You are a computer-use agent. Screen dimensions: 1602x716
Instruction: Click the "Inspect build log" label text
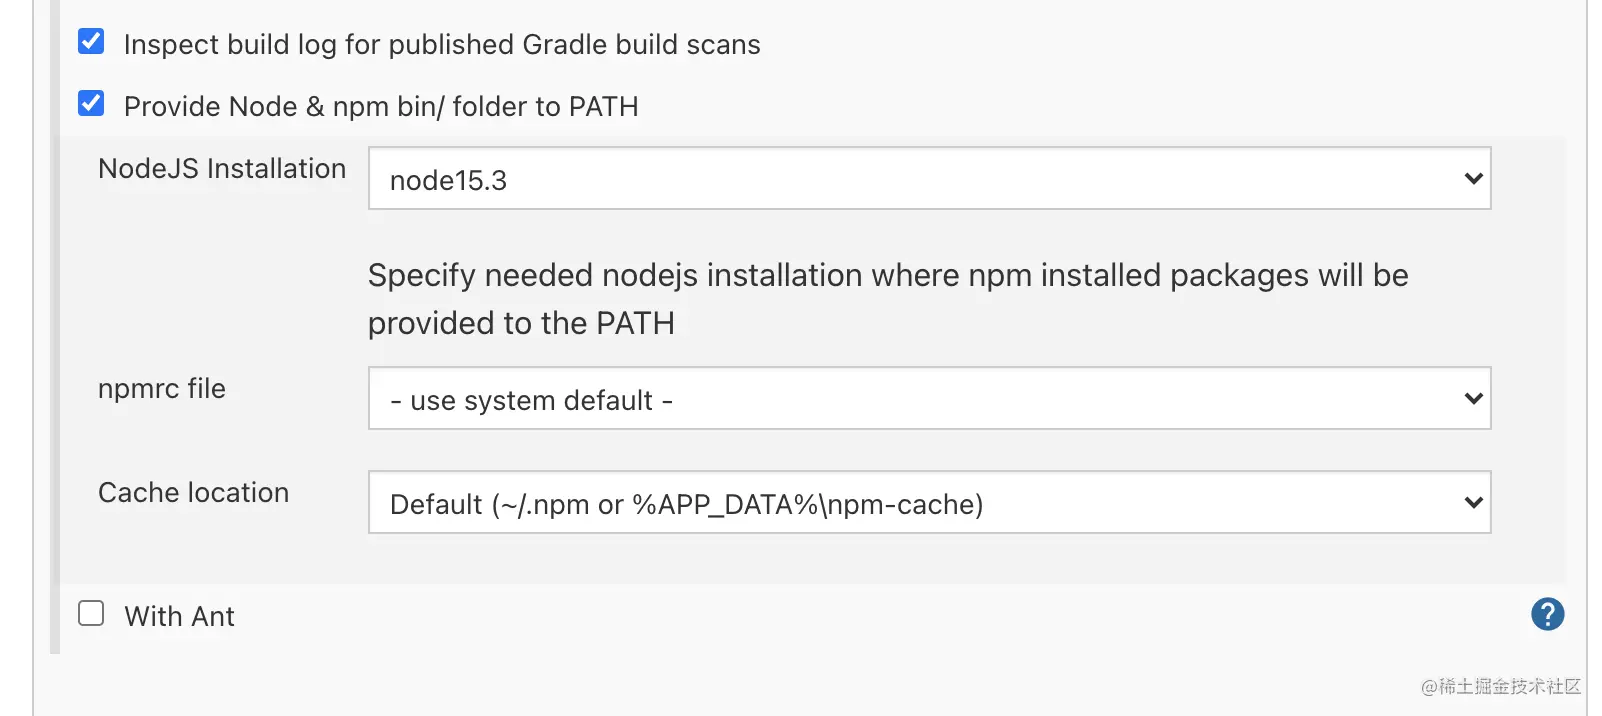441,45
